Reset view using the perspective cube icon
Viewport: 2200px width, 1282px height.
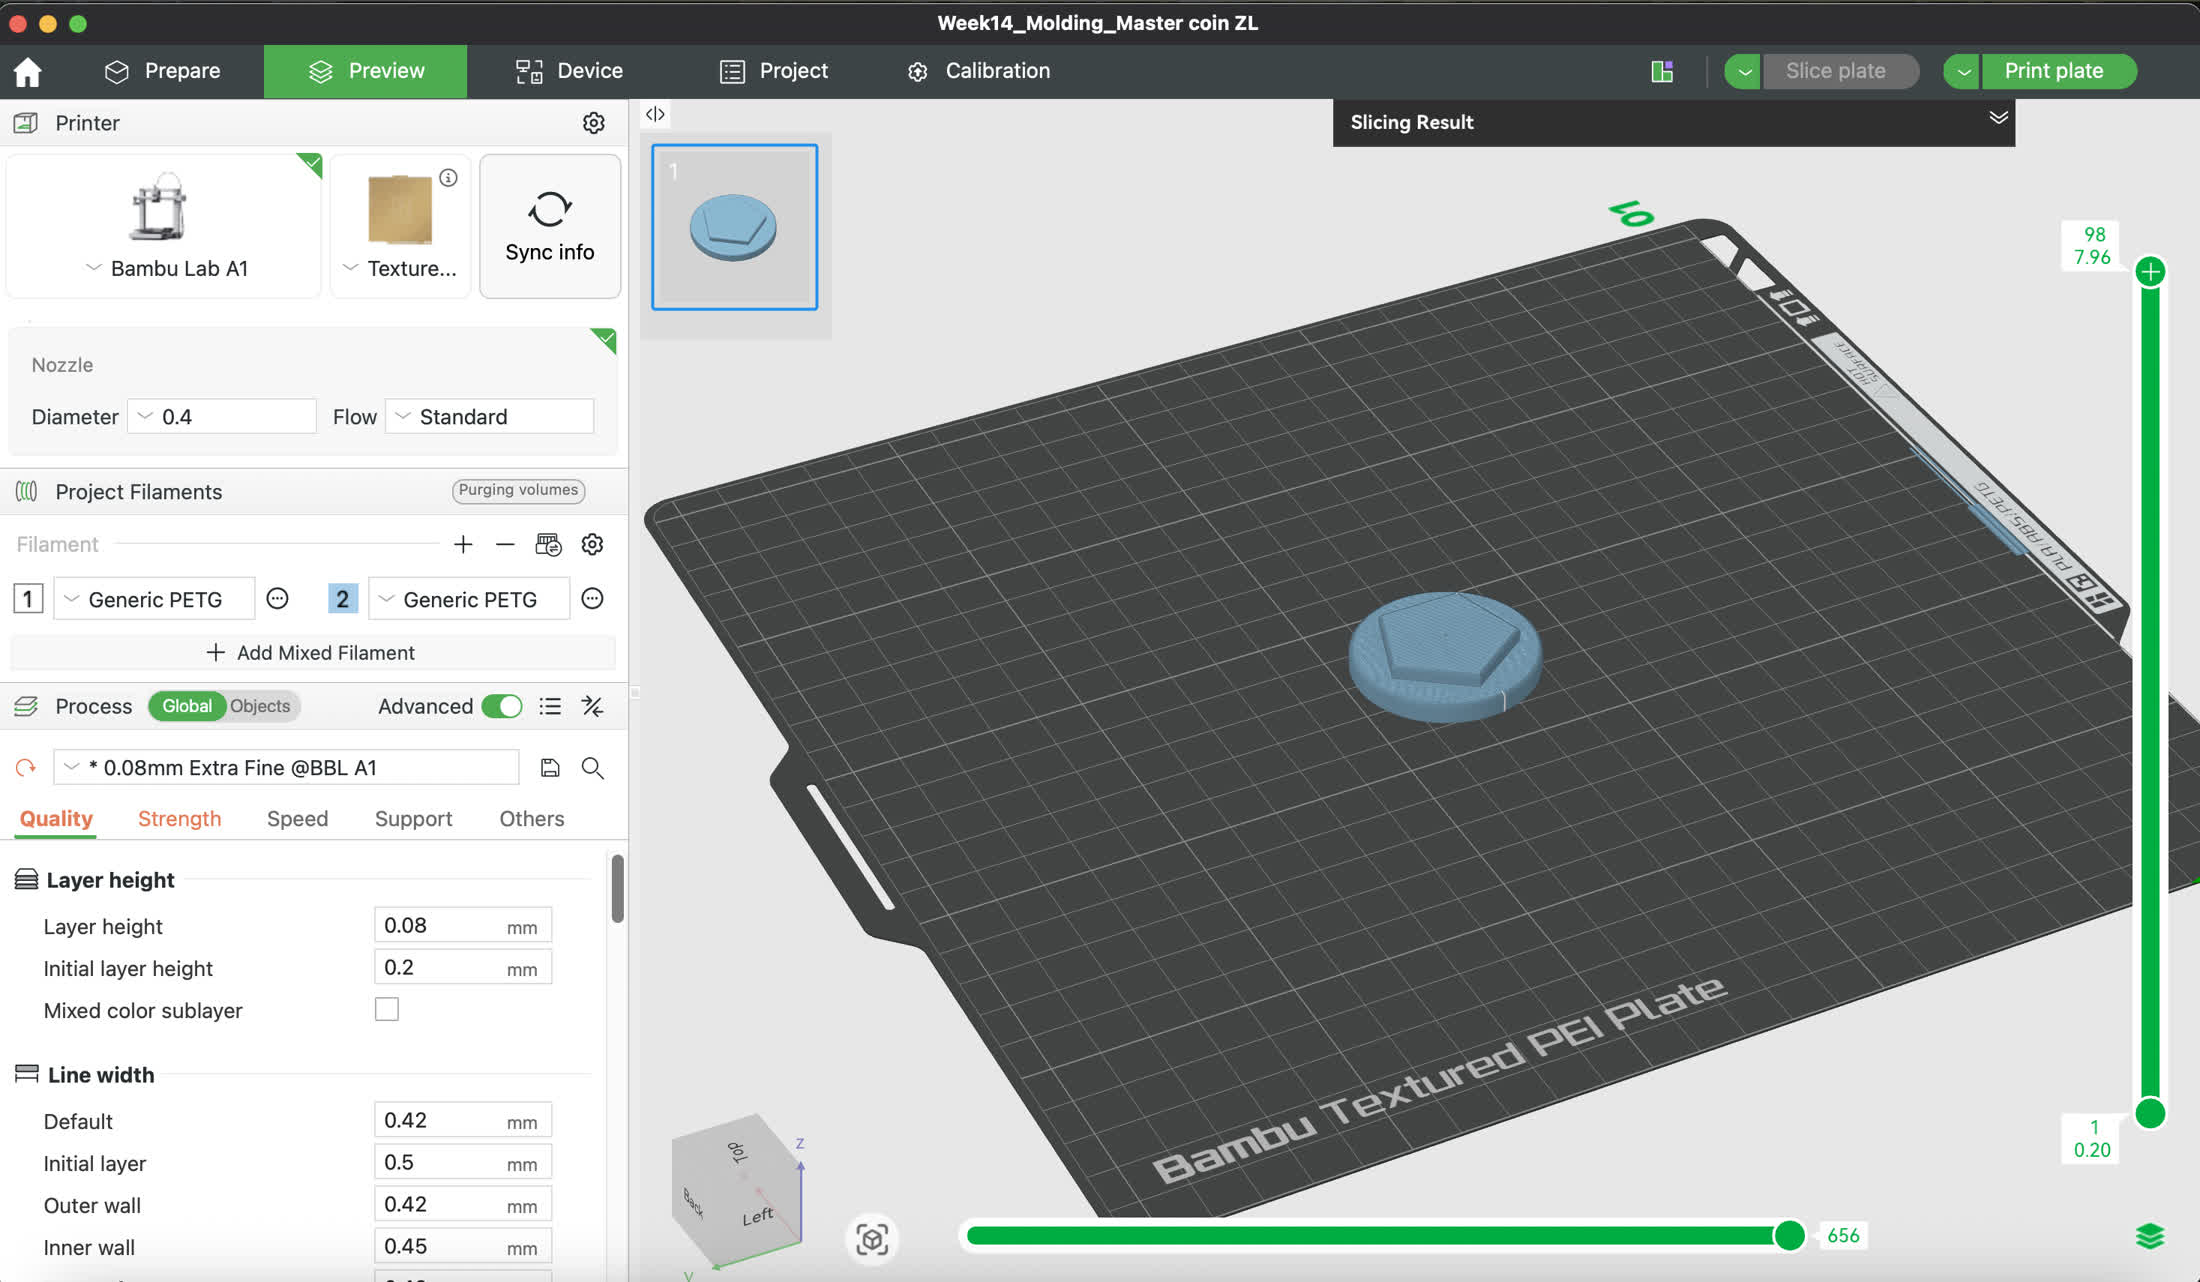tap(872, 1239)
